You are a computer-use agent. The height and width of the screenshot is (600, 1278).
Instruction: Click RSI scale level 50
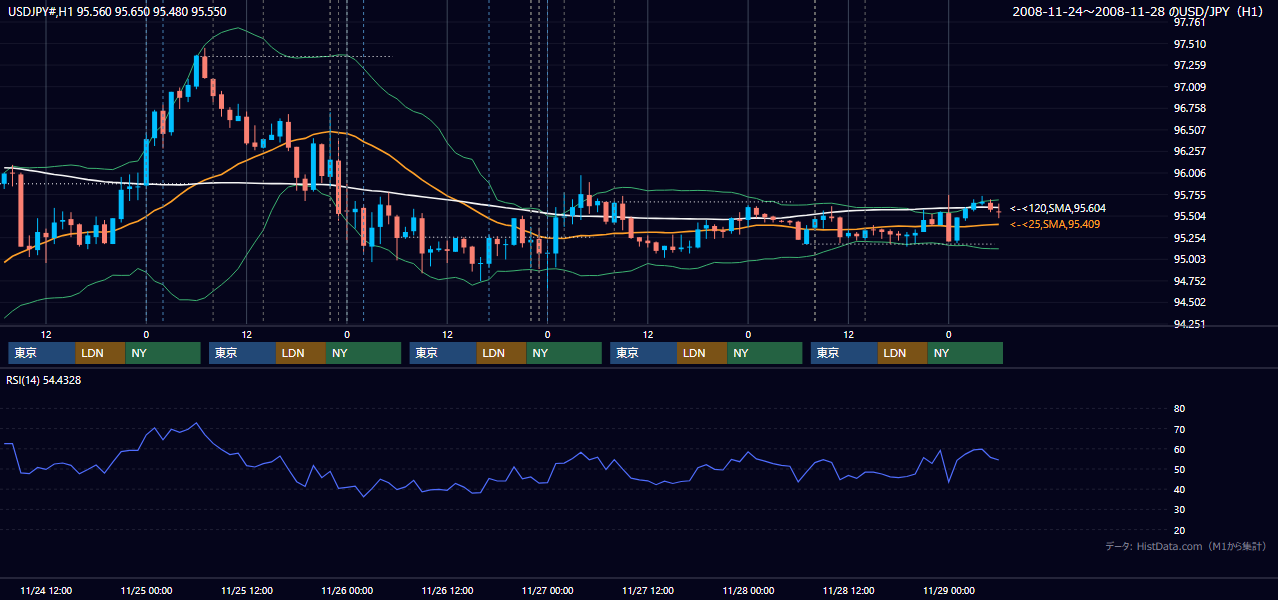coord(1179,469)
